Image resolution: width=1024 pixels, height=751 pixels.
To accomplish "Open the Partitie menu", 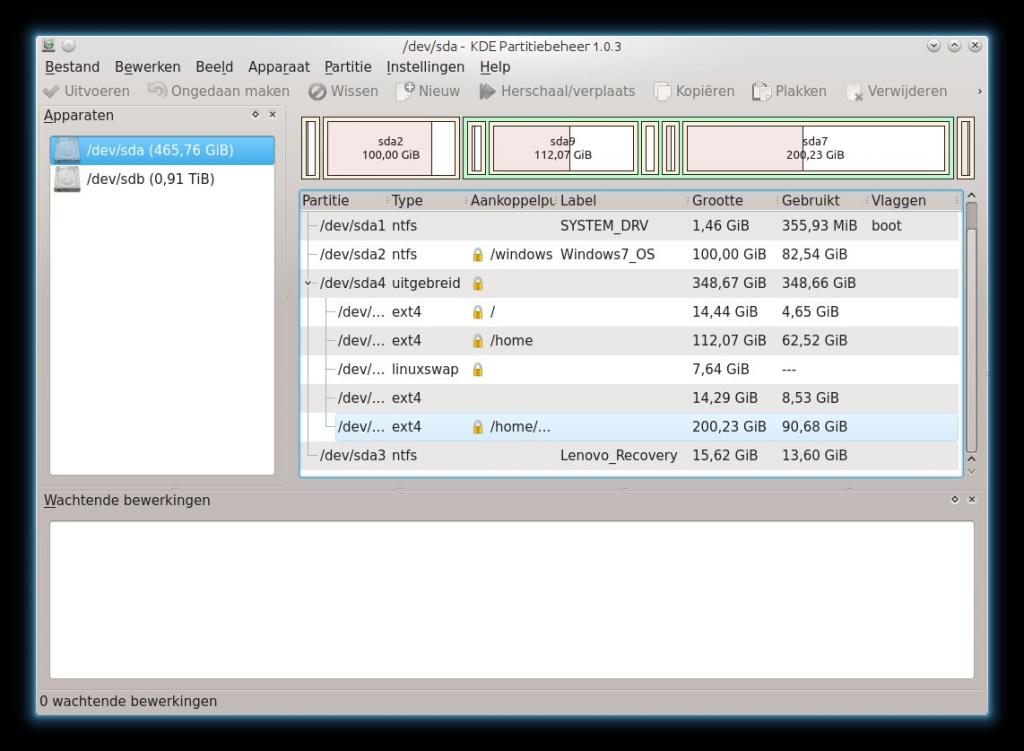I will (x=347, y=67).
